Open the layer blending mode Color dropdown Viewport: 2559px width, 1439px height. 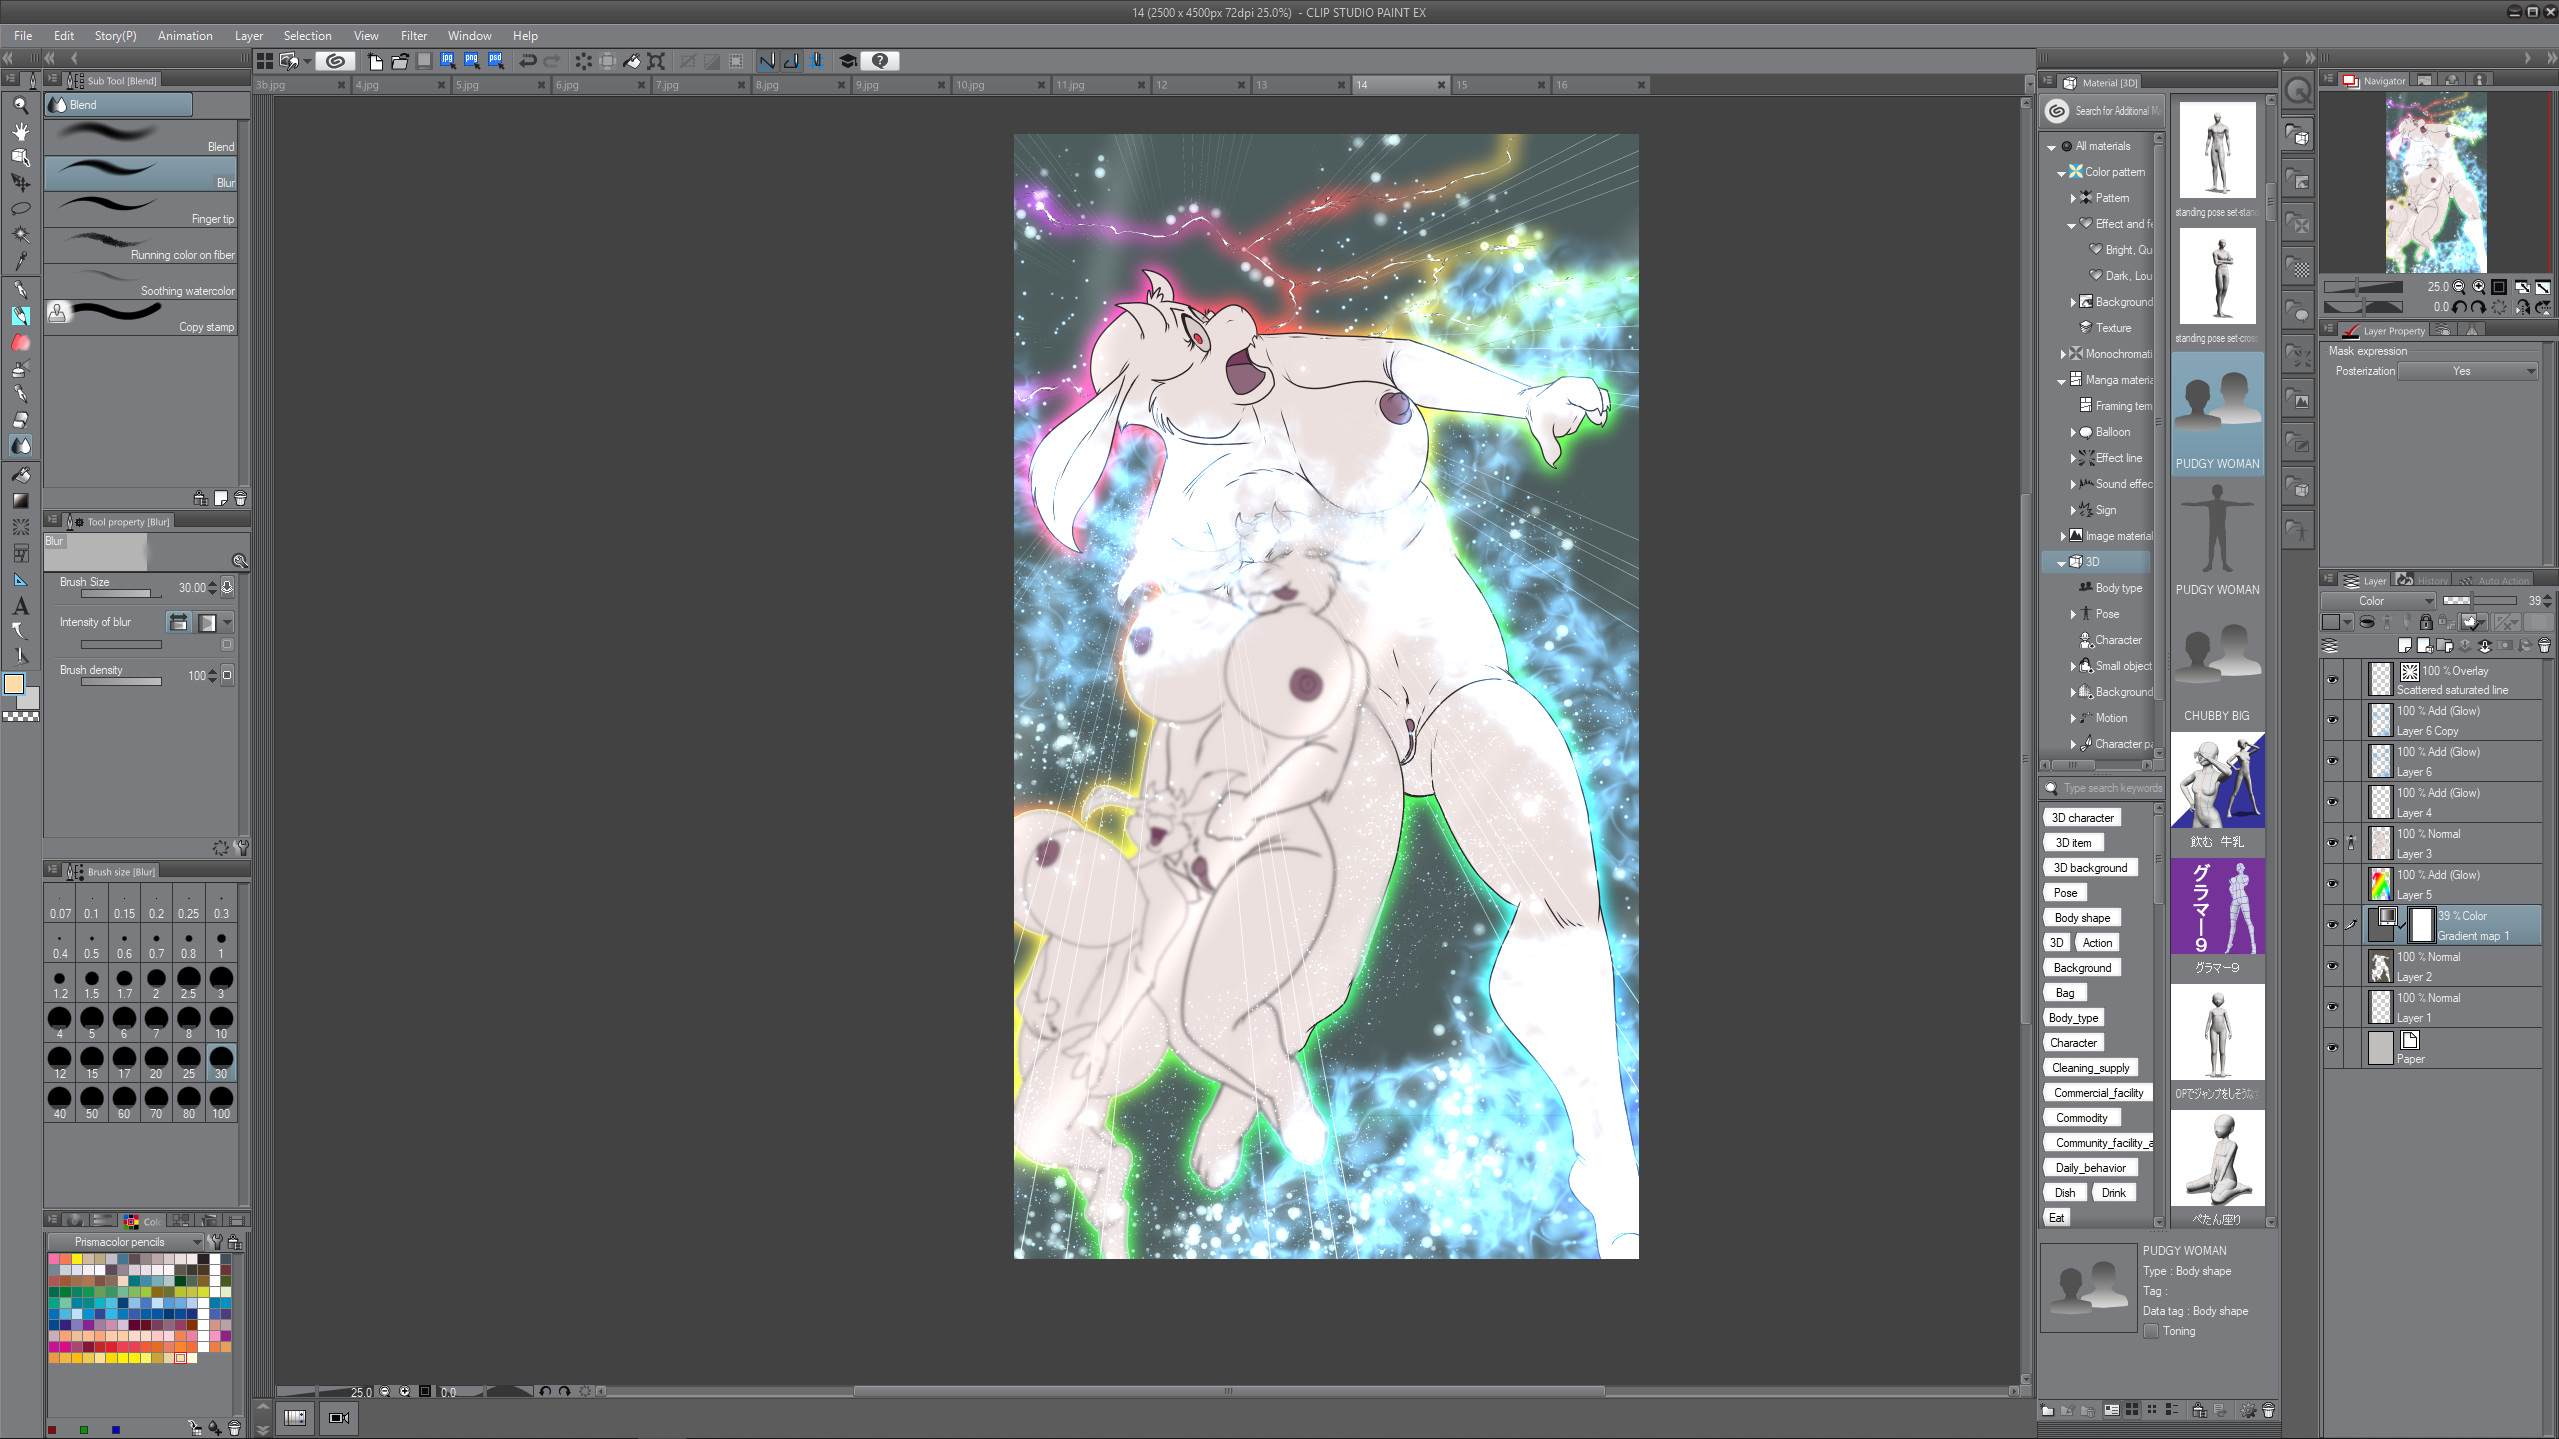pyautogui.click(x=2378, y=601)
